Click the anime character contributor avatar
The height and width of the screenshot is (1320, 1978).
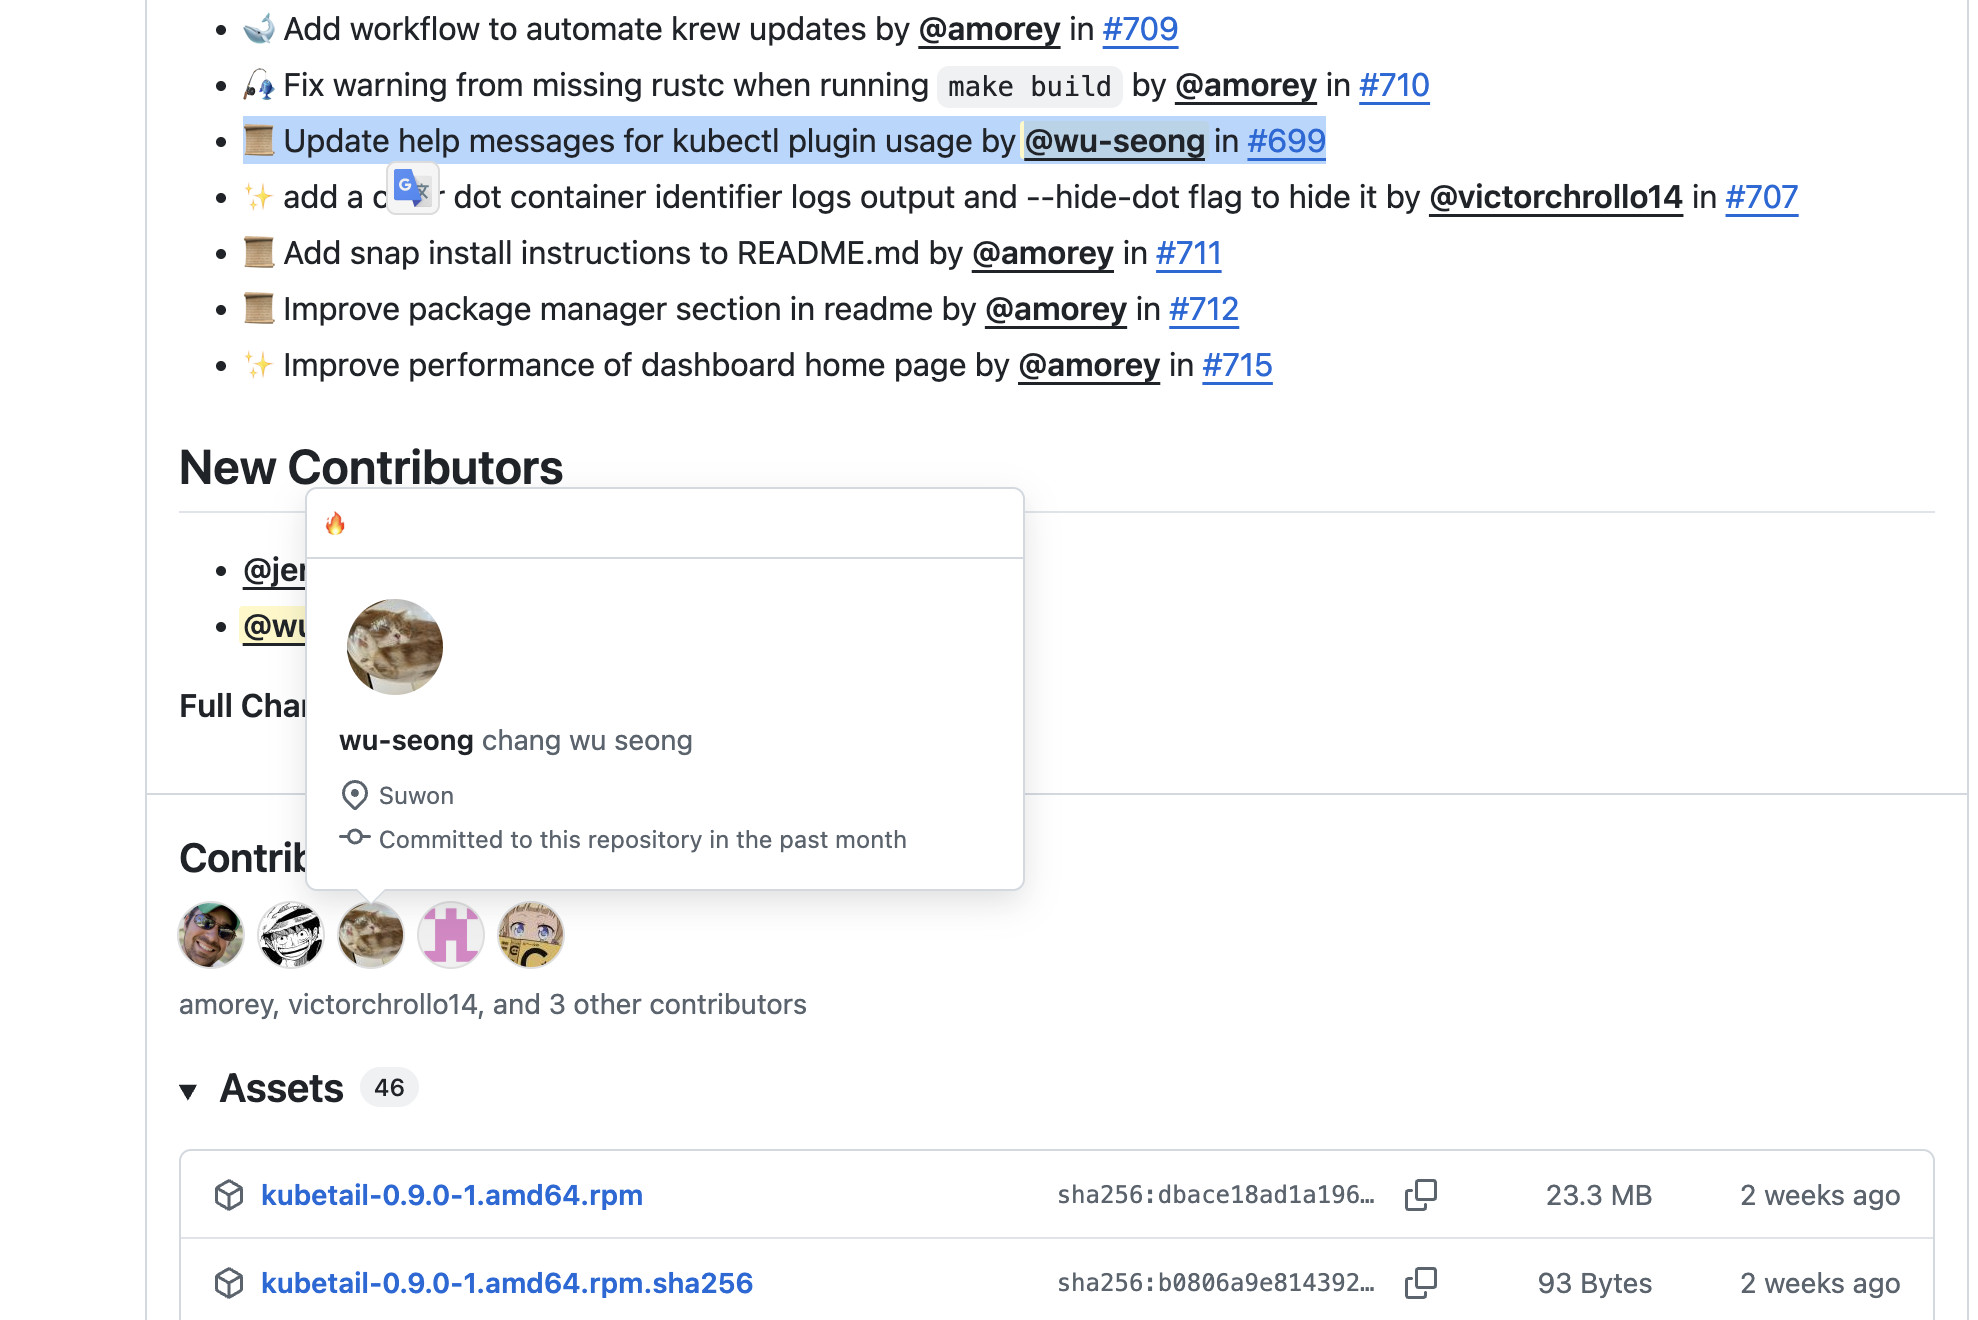pos(531,935)
